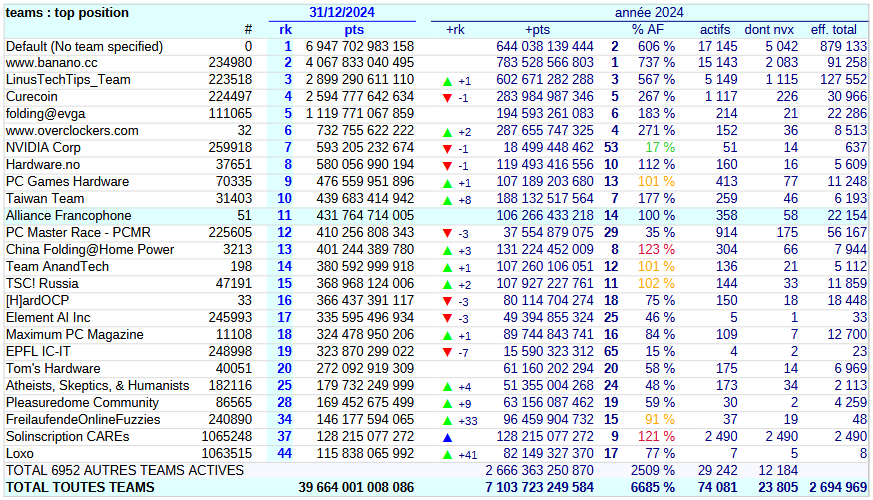This screenshot has width=873, height=500.
Task: Select the Alliance Francophone team row
Action: pyautogui.click(x=68, y=216)
